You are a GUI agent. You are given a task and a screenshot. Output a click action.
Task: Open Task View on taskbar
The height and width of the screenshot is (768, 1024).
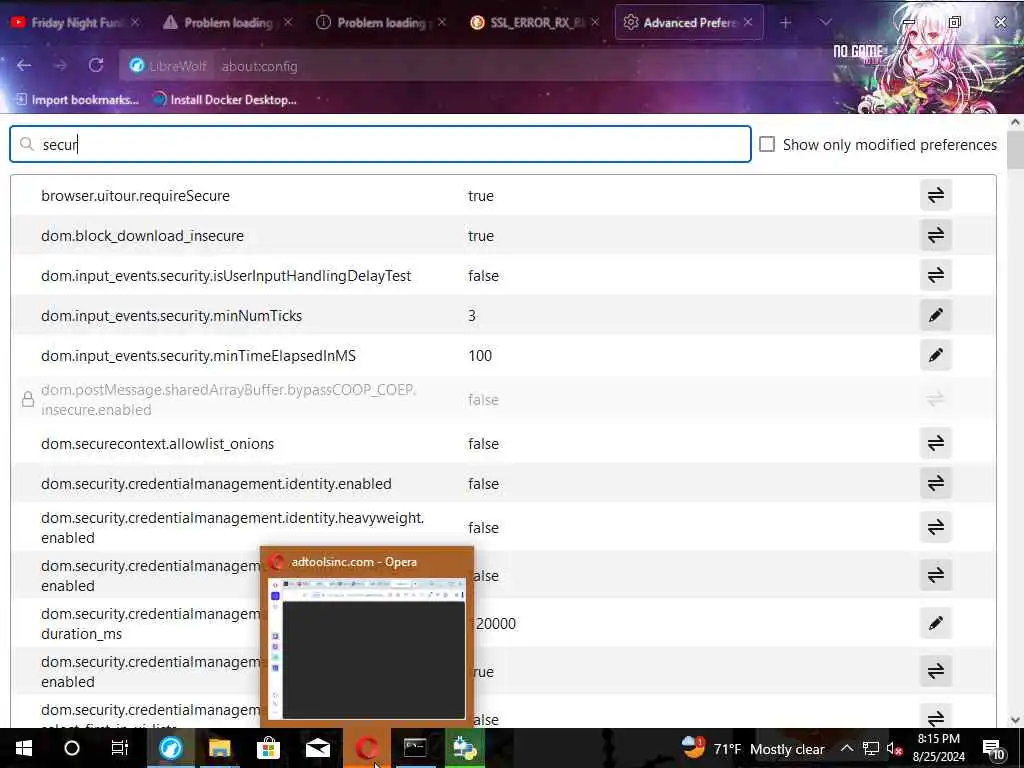120,748
